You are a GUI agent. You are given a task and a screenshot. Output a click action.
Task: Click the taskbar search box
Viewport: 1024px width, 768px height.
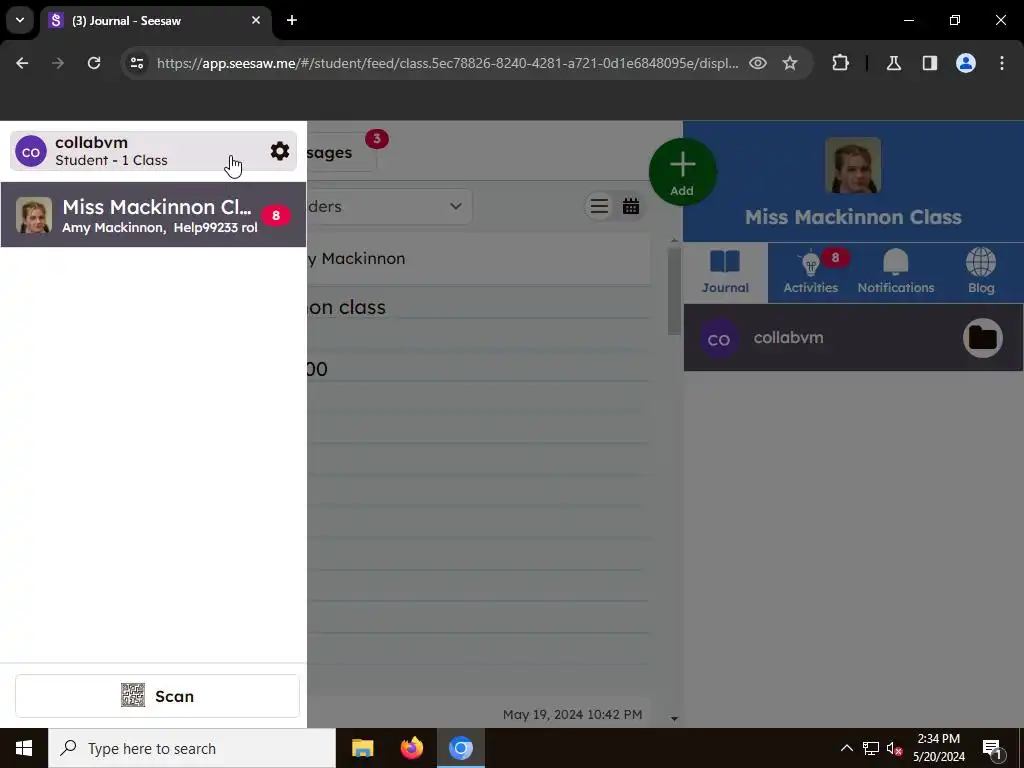[x=192, y=748]
